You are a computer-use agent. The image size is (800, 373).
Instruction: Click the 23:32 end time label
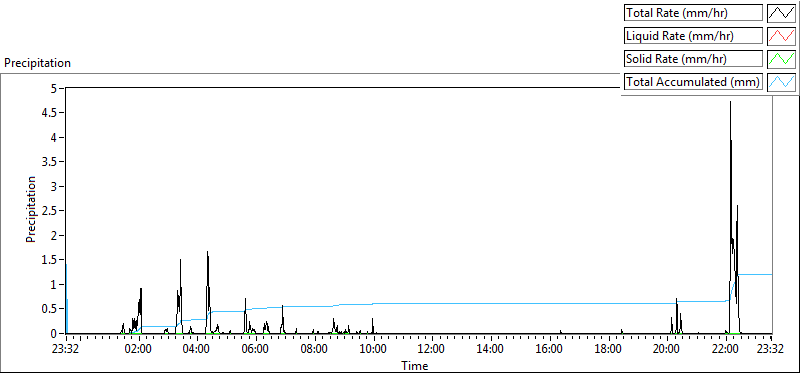(x=770, y=350)
